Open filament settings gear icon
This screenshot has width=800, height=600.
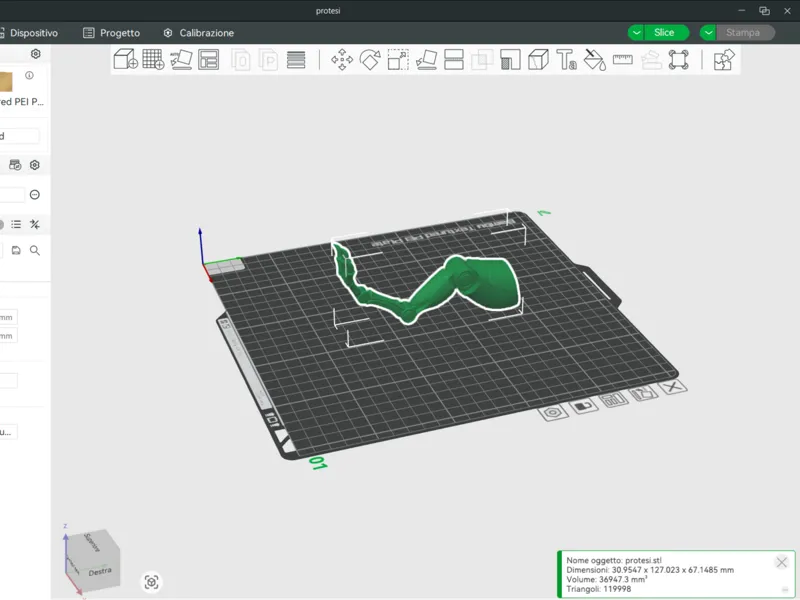(35, 165)
